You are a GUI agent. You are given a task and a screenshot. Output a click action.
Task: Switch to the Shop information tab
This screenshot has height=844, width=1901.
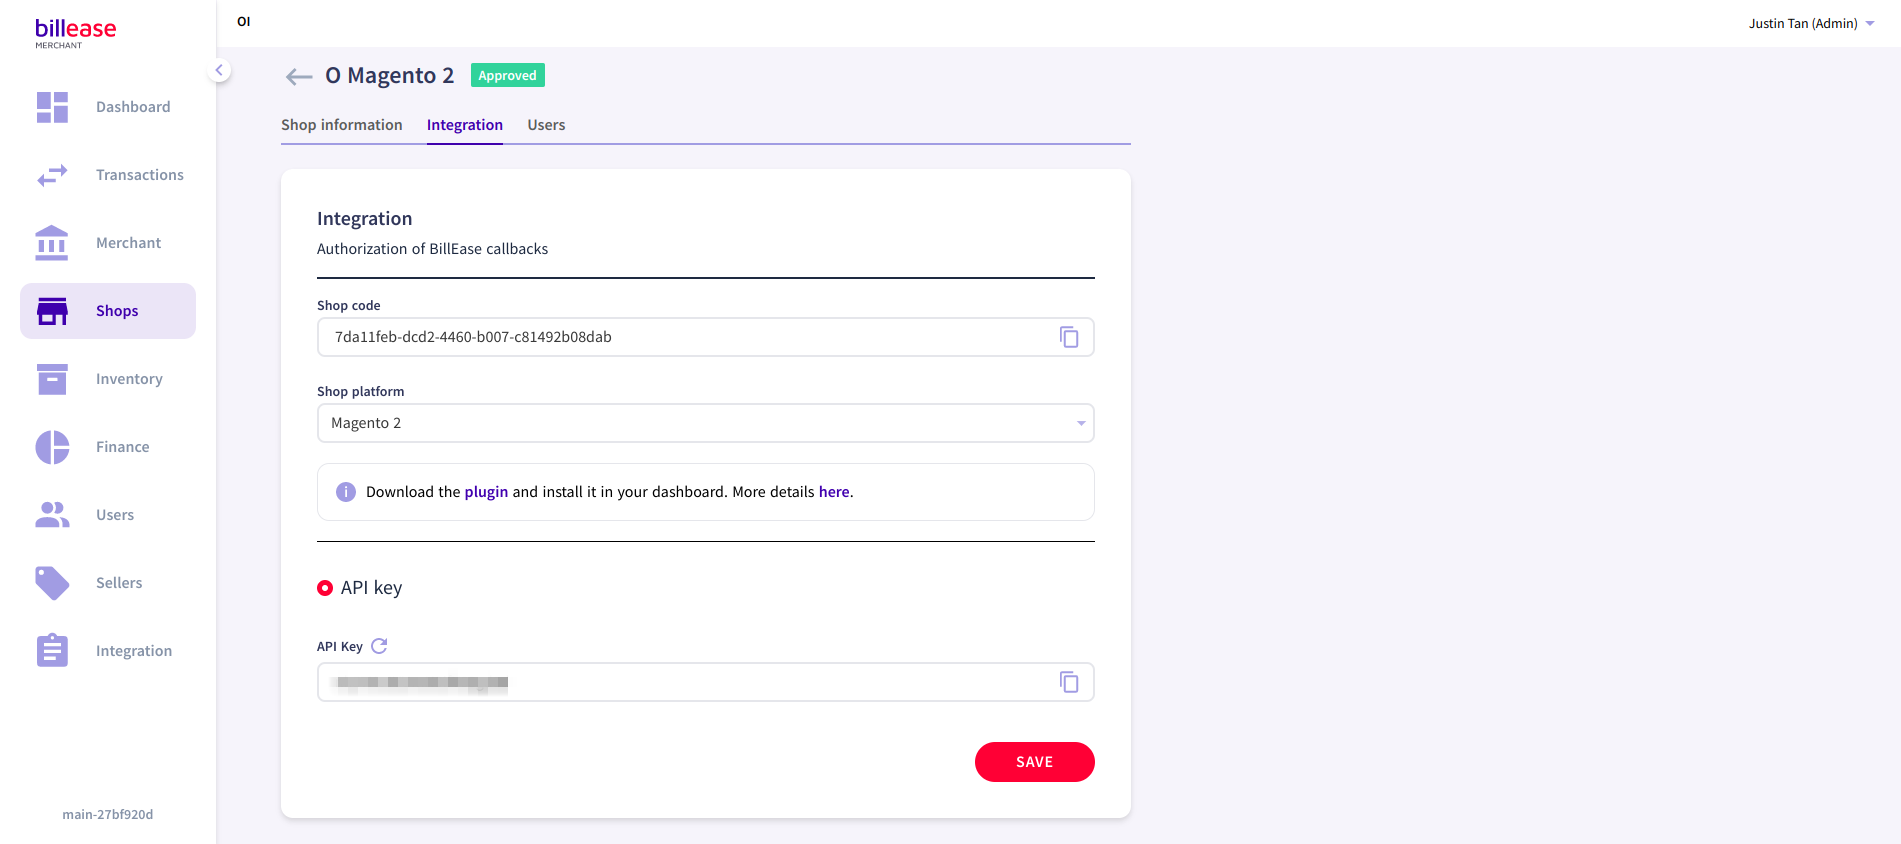342,125
